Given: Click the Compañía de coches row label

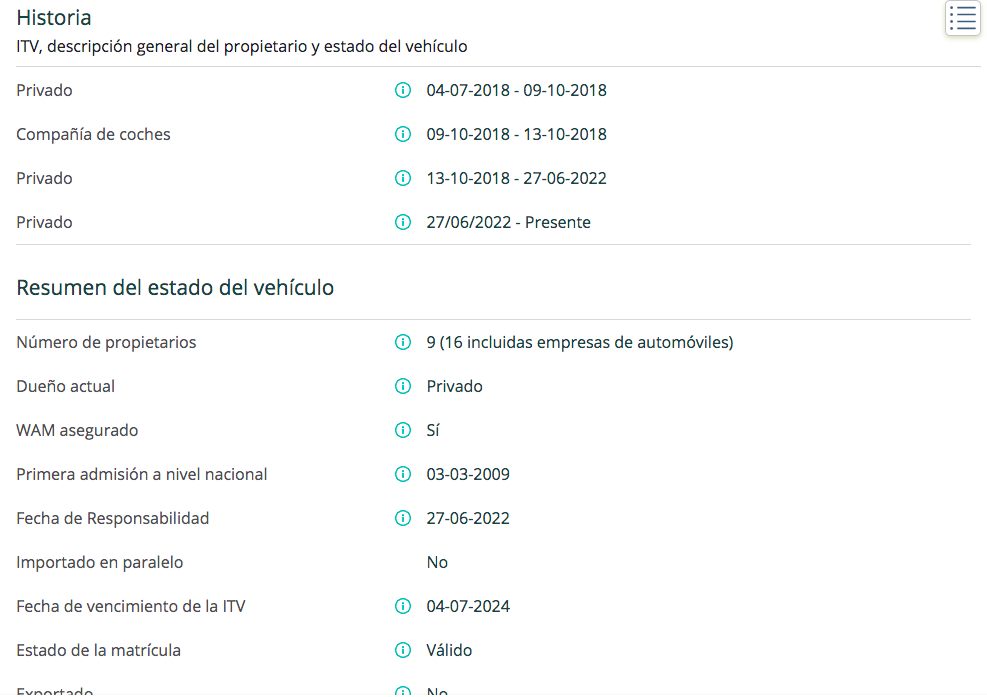Looking at the screenshot, I should (x=93, y=135).
